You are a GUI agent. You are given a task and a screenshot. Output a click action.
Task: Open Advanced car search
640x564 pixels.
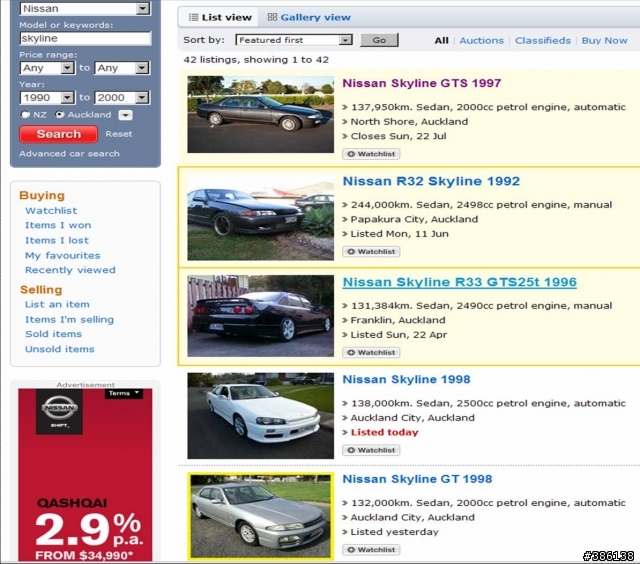pos(69,153)
